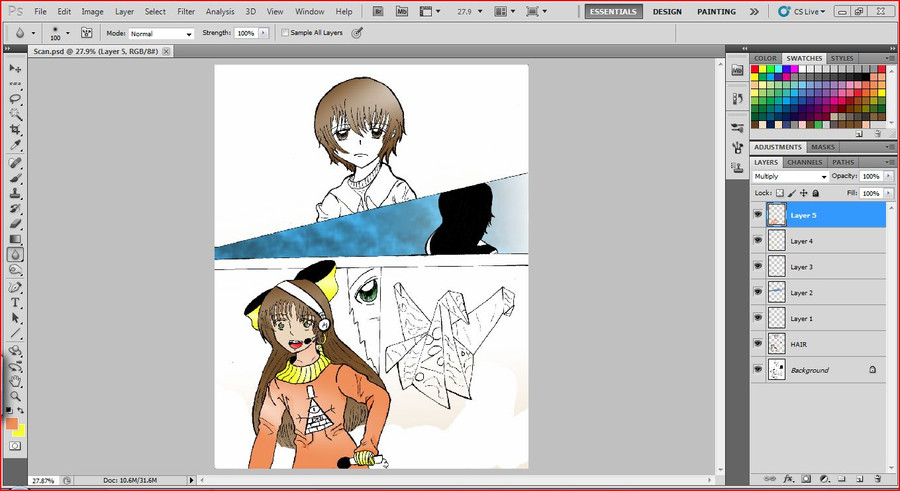Open the Strength slider arrow
The image size is (900, 491).
click(263, 33)
